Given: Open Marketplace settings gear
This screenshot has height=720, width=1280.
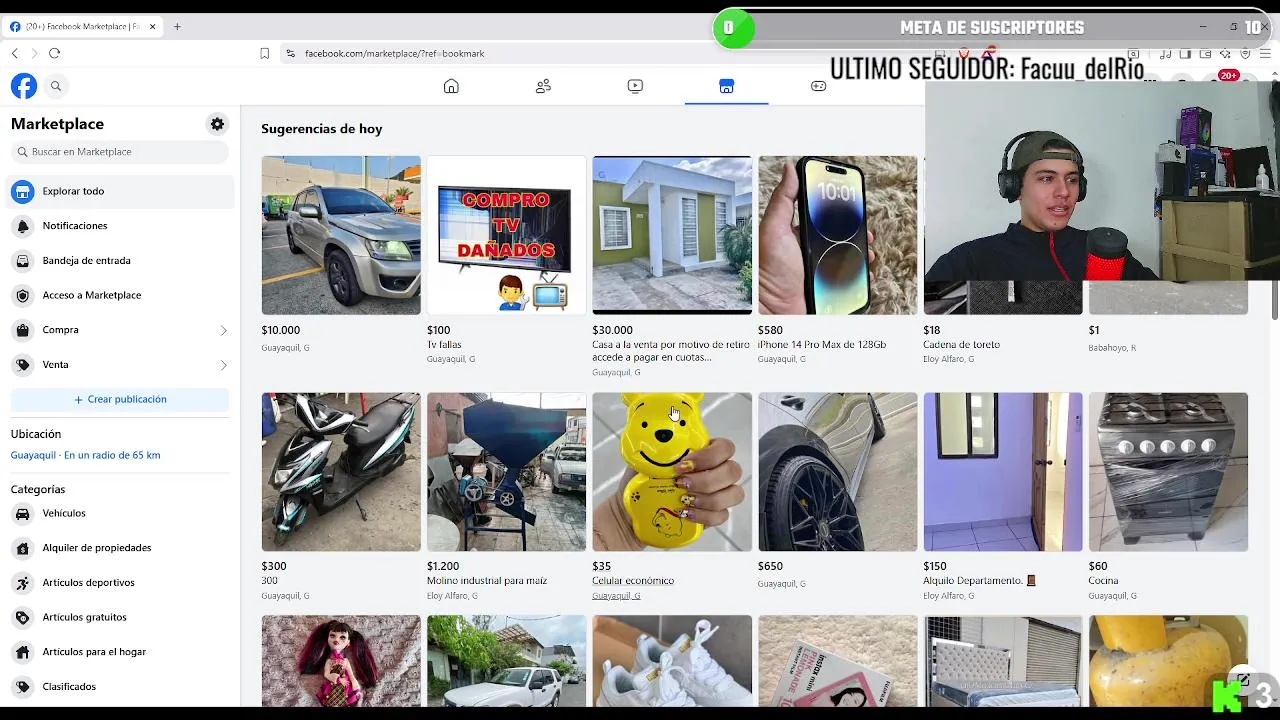Looking at the screenshot, I should point(217,124).
